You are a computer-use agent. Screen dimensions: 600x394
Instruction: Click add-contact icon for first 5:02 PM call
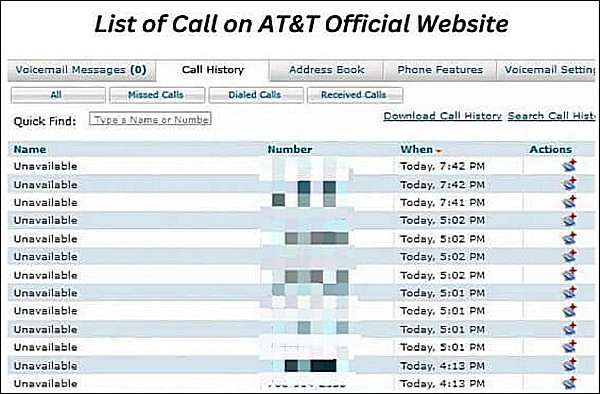pos(569,220)
